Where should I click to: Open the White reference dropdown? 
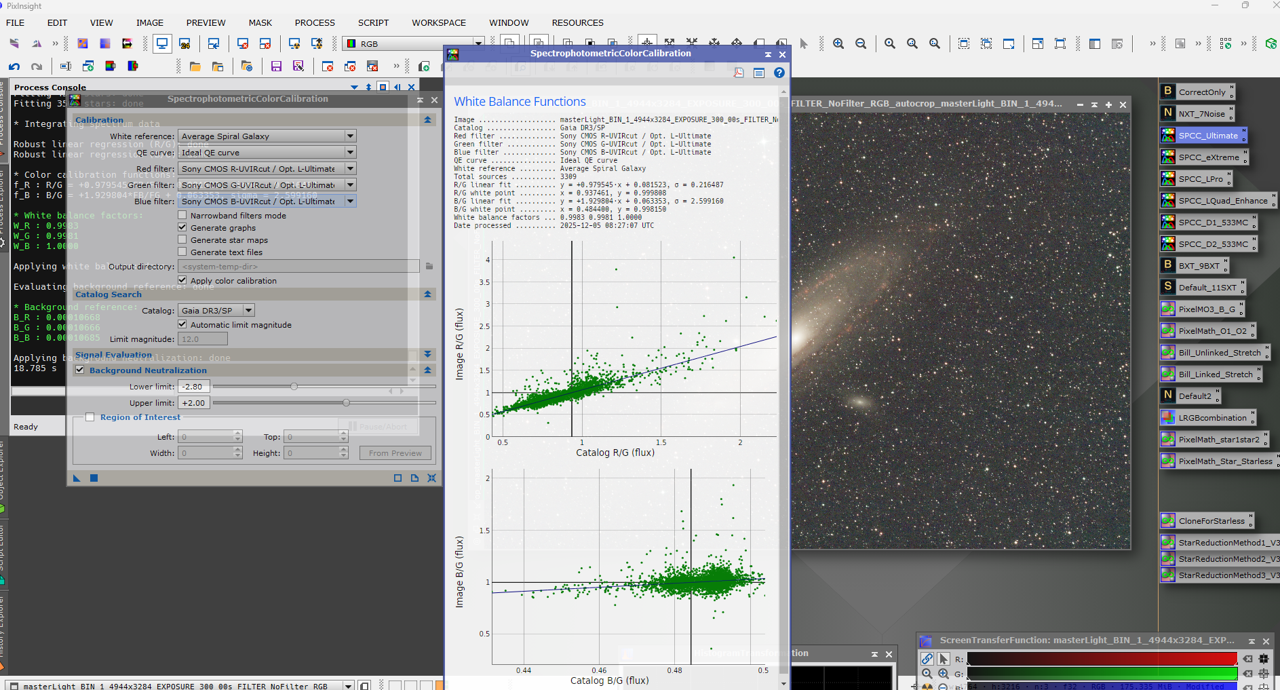point(266,136)
